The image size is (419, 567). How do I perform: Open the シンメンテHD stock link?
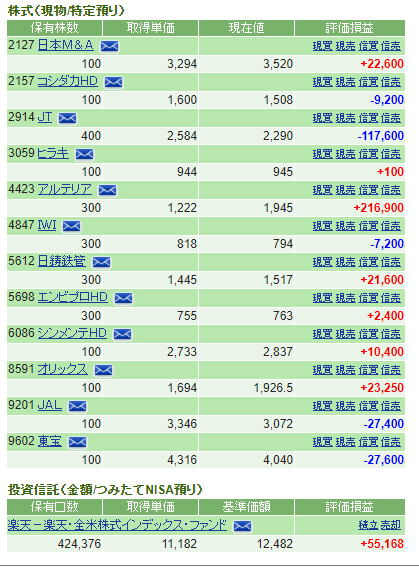coord(72,333)
